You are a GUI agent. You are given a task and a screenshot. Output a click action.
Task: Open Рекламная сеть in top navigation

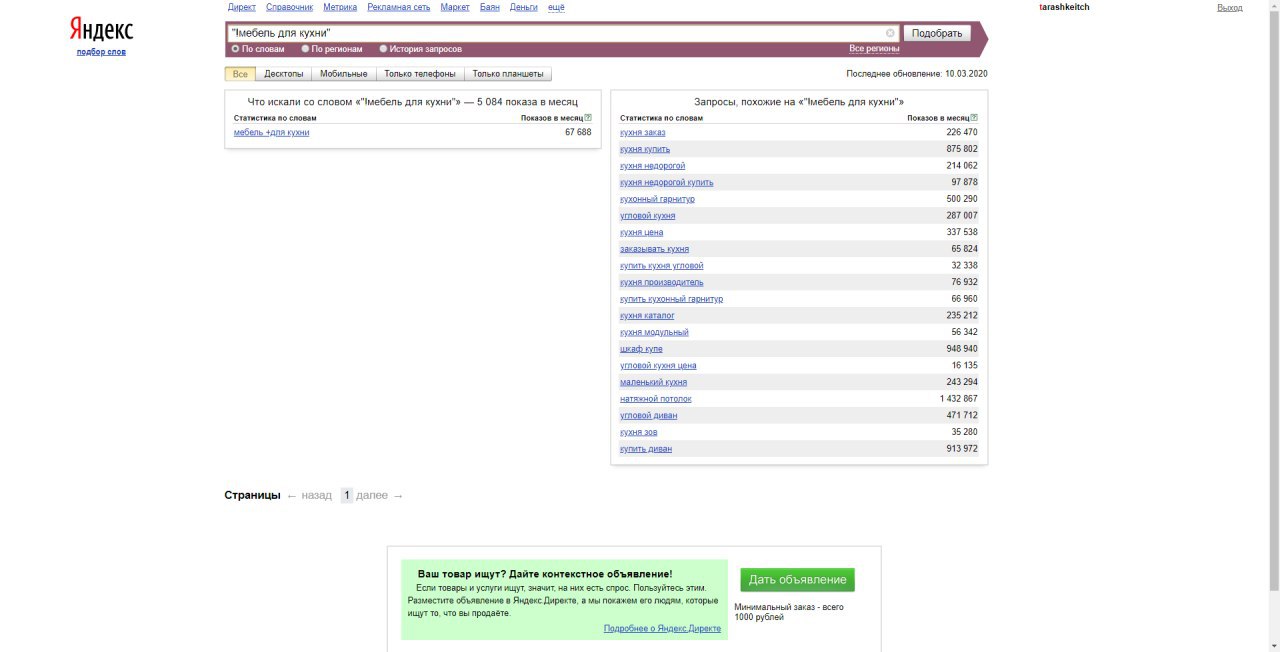(x=399, y=7)
